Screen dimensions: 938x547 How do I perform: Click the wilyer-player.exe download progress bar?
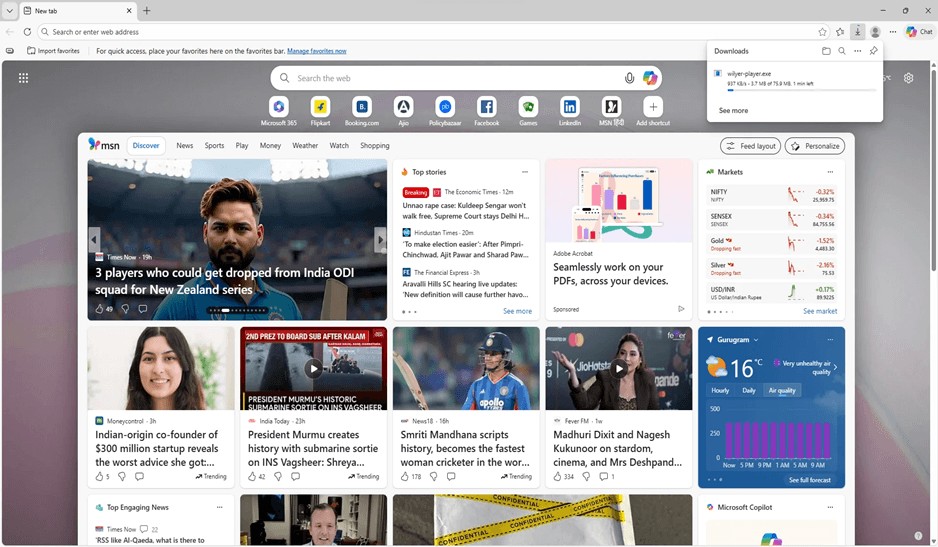click(801, 90)
